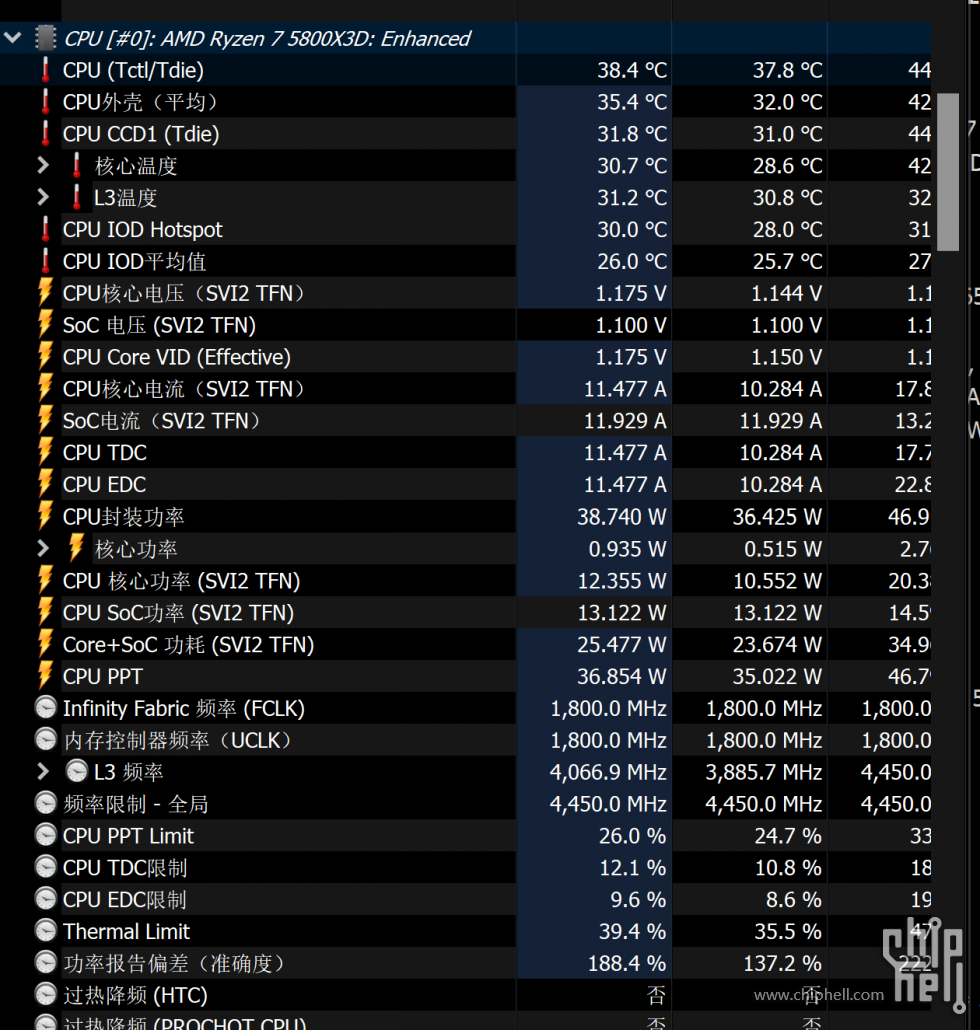The image size is (980, 1030).
Task: Select the SoC 电压 (SVI2 TFN) label
Action: tap(160, 325)
